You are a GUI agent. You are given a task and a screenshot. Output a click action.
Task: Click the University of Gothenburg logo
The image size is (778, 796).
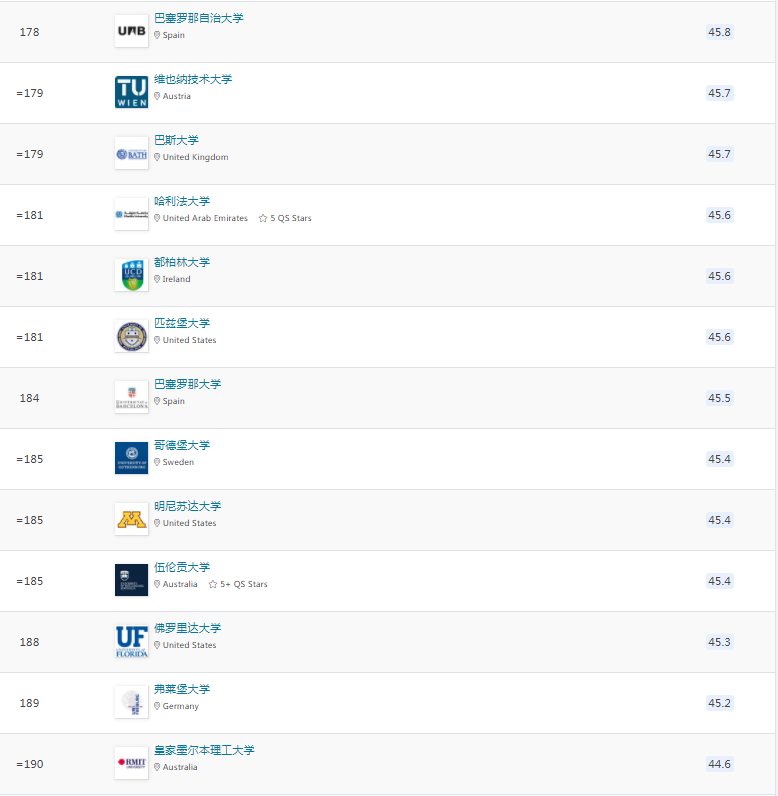click(x=131, y=458)
